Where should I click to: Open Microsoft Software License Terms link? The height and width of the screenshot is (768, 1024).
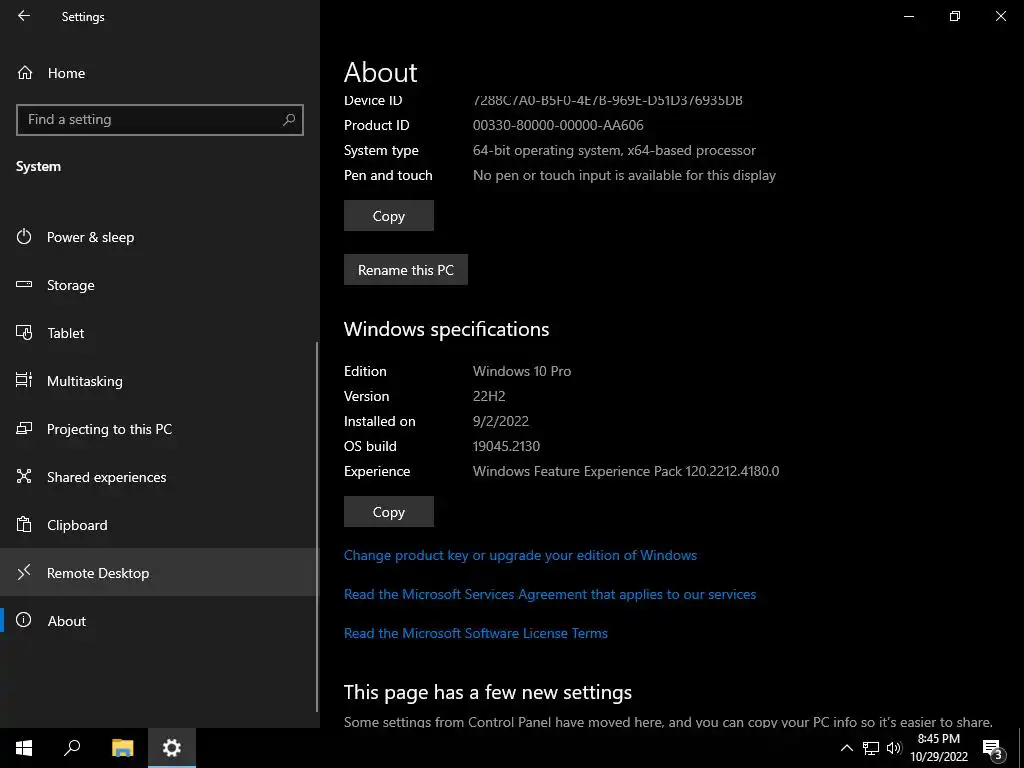click(475, 633)
